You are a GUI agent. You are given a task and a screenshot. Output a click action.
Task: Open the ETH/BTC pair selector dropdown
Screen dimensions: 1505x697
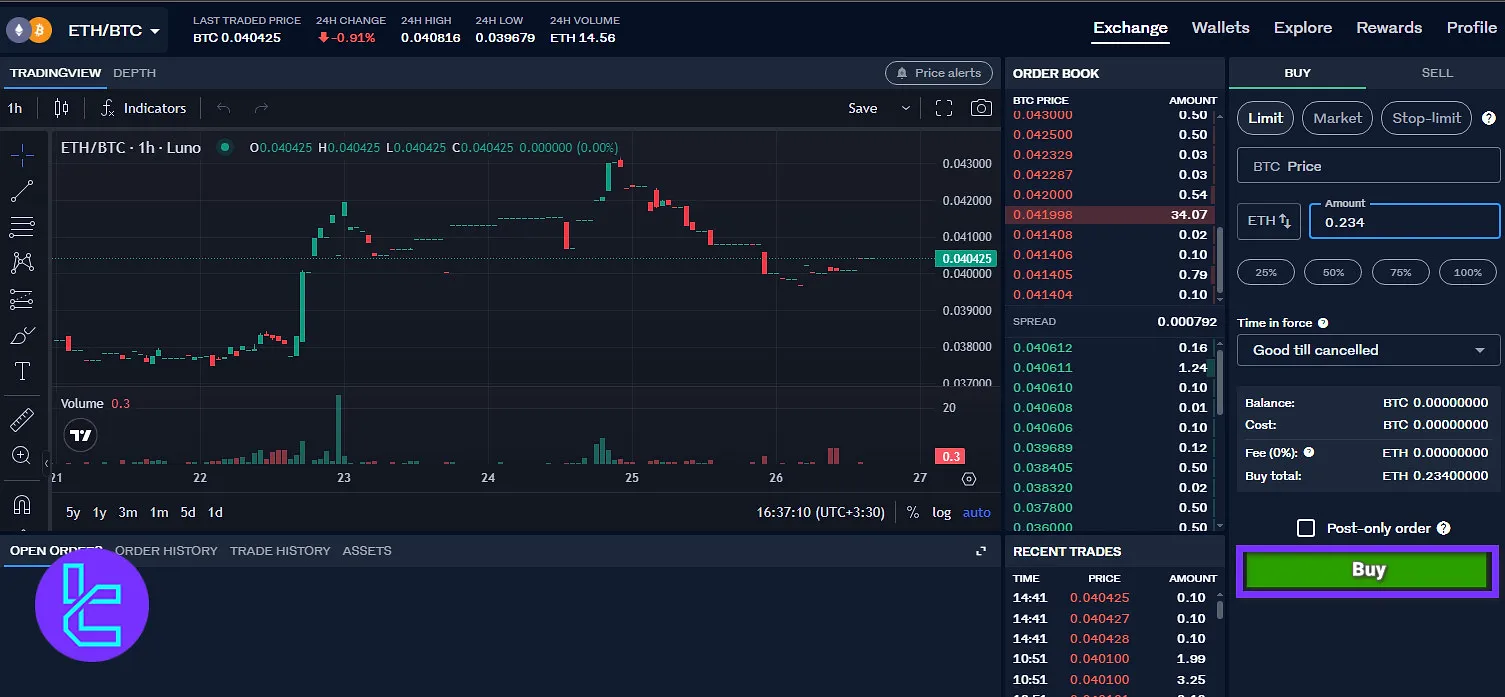[114, 31]
